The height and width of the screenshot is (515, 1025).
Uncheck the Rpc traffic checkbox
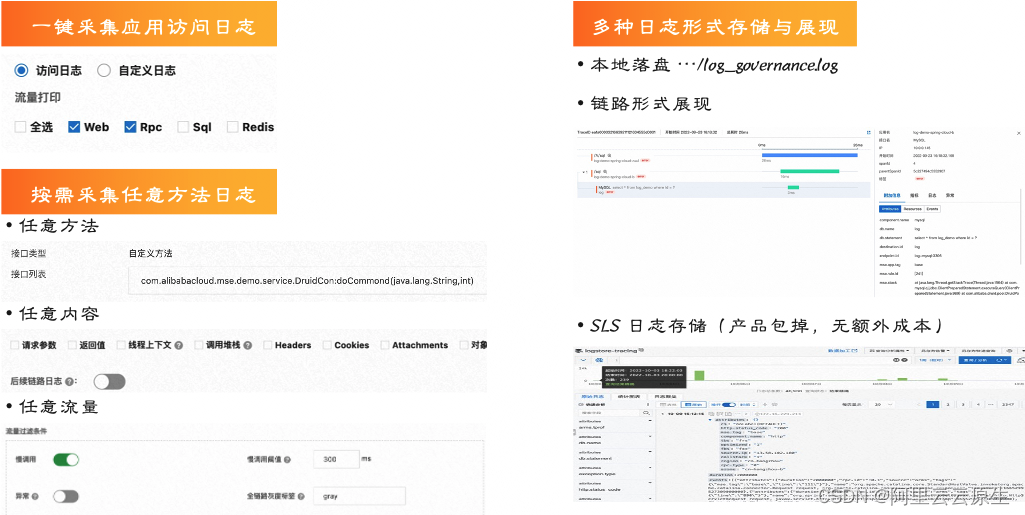(x=130, y=127)
